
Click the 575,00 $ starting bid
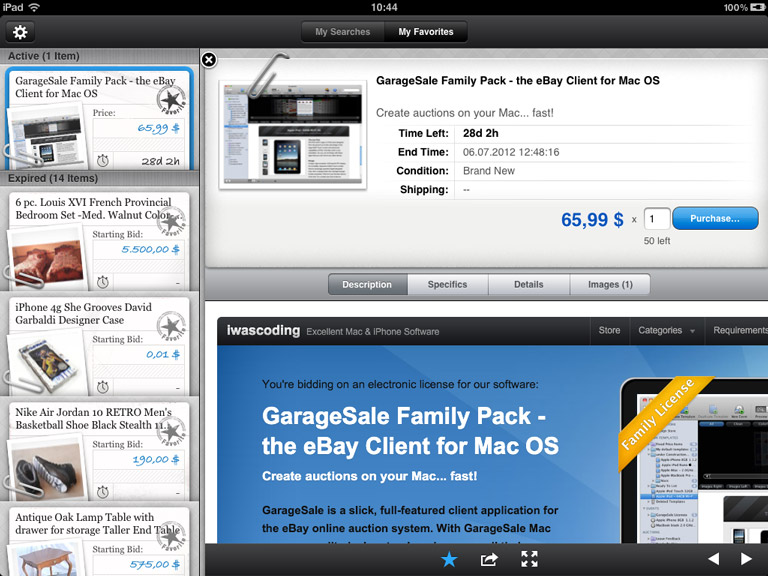[154, 564]
